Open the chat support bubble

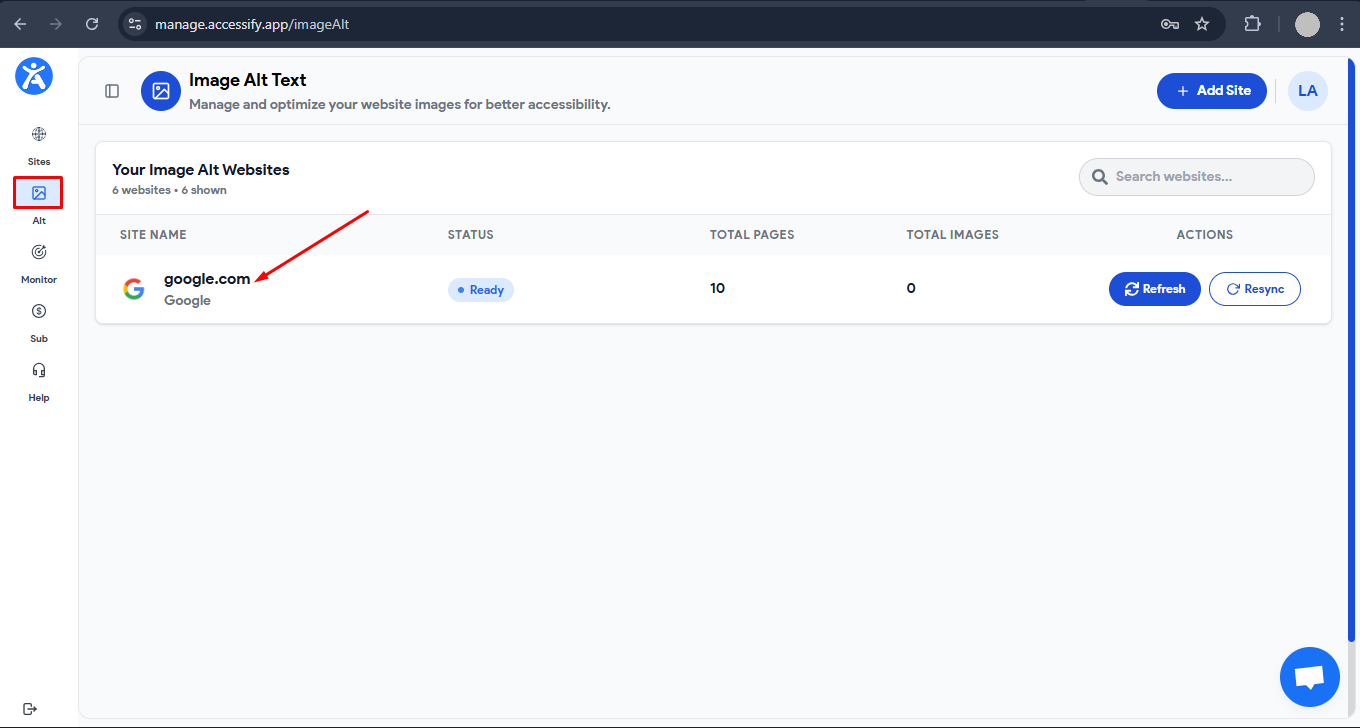[x=1309, y=677]
